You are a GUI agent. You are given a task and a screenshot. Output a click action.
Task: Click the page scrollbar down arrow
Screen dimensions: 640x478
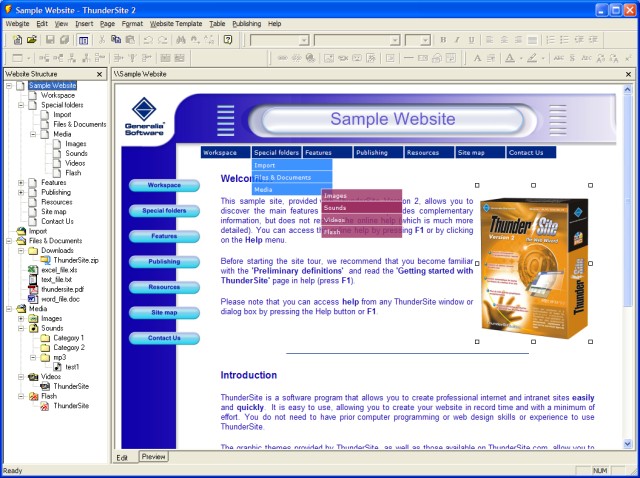[627, 444]
